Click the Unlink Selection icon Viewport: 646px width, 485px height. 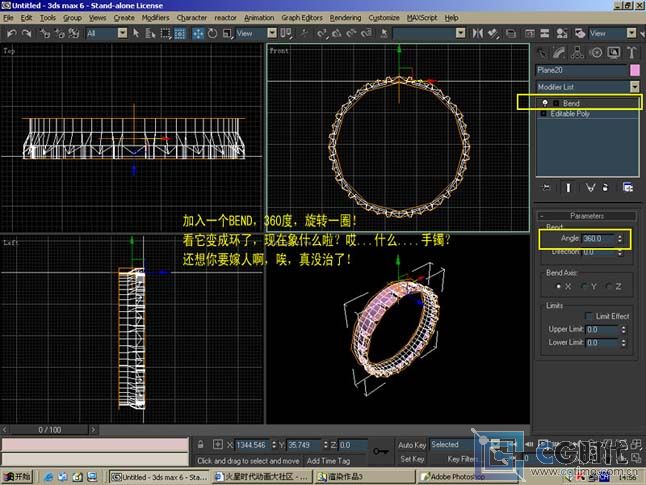pyautogui.click(x=59, y=33)
